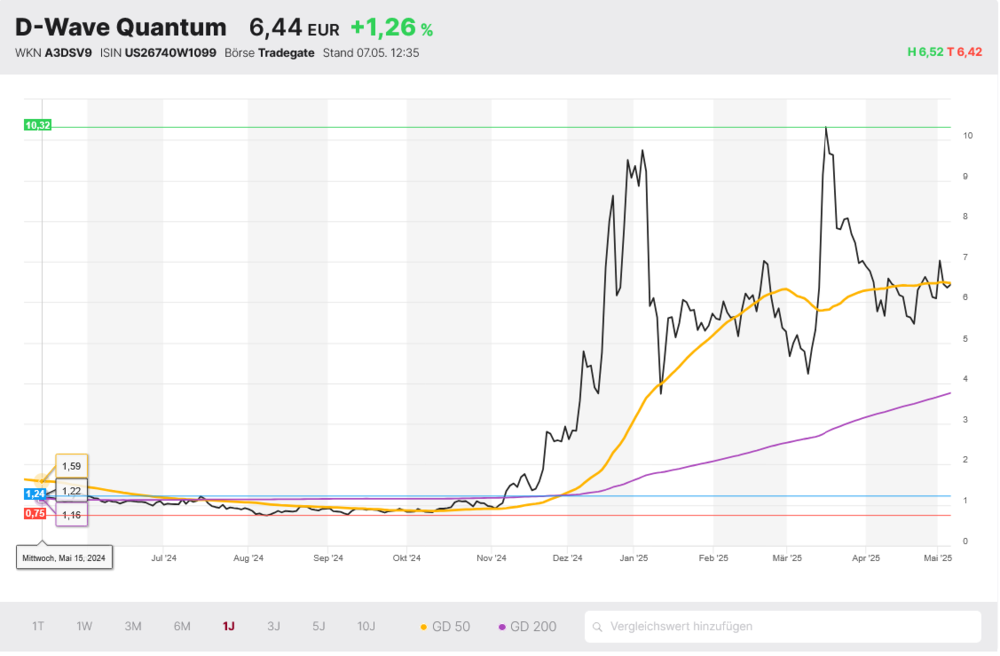This screenshot has width=1000, height=656.
Task: Open the 3M three-month chart
Action: pyautogui.click(x=131, y=626)
